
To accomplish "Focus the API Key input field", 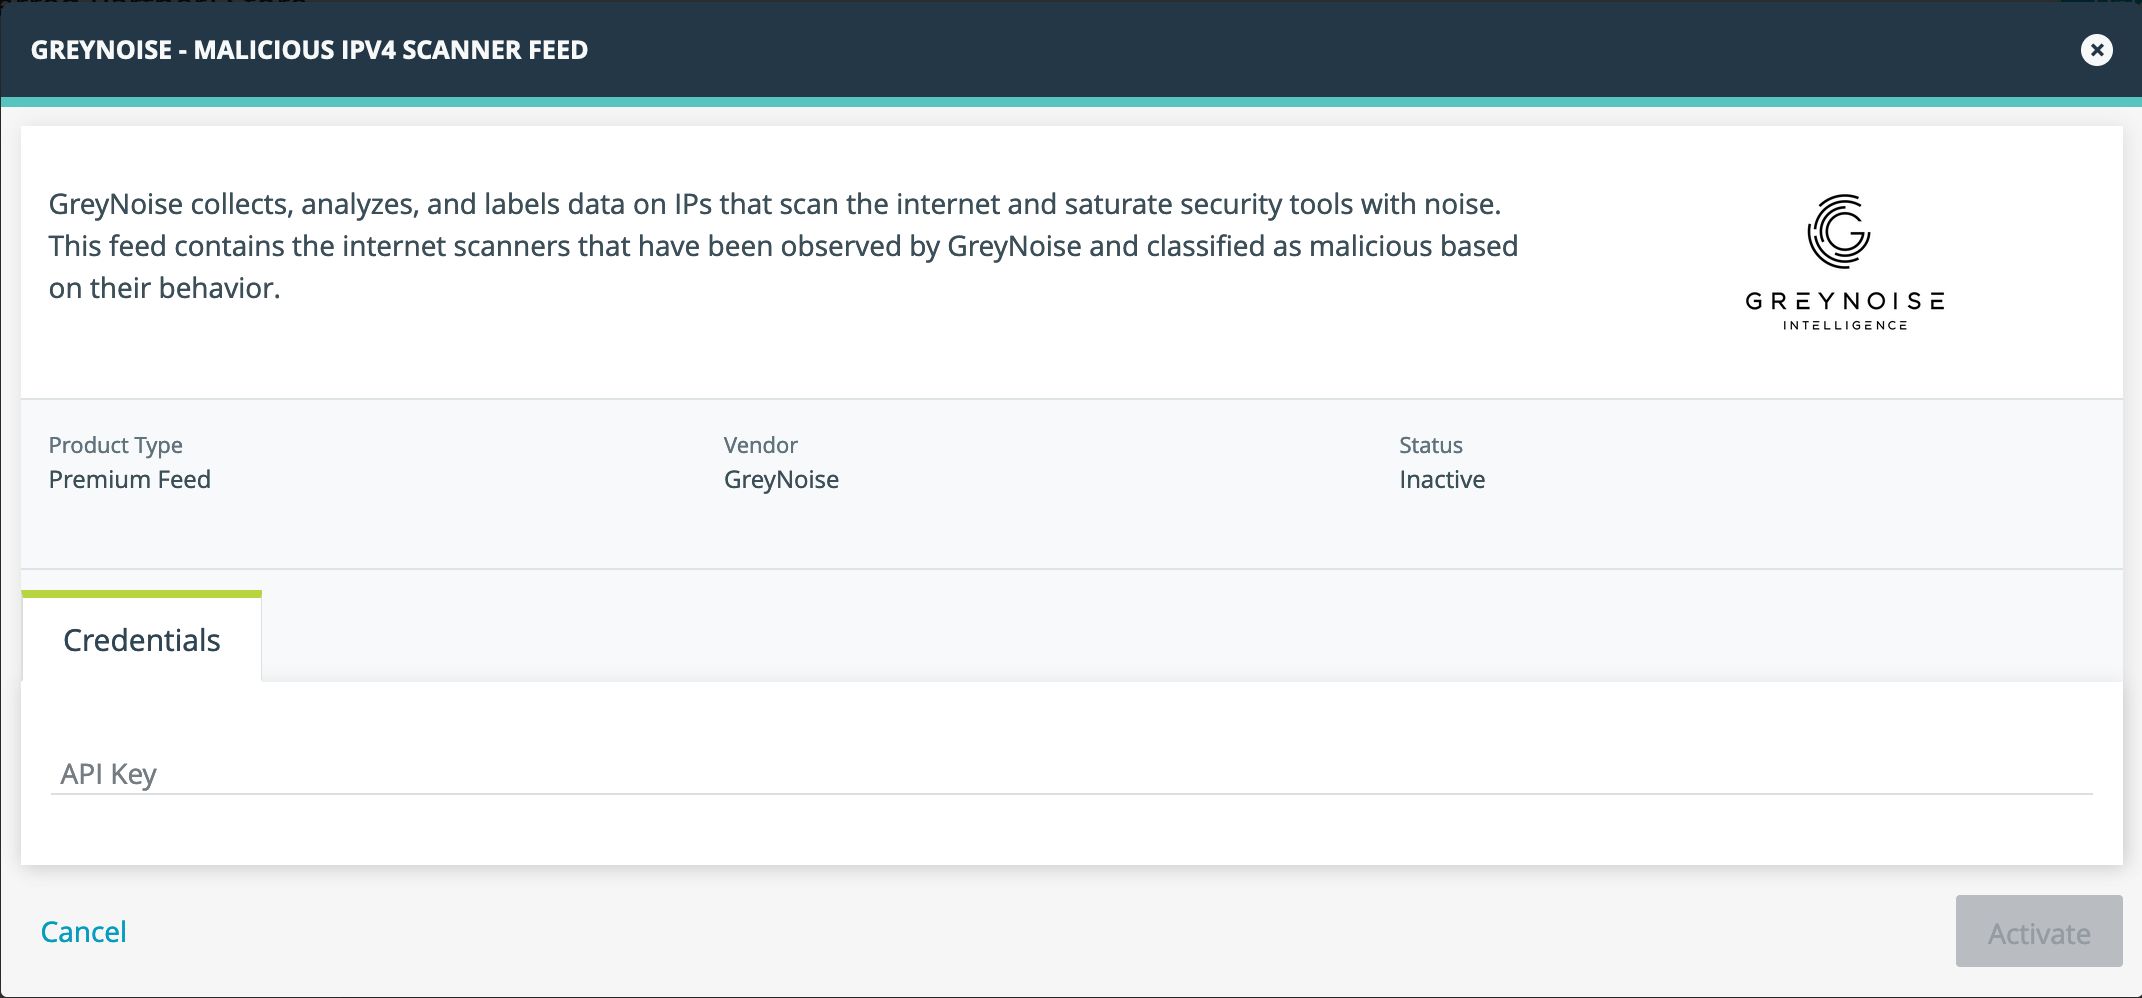I will pos(1072,773).
